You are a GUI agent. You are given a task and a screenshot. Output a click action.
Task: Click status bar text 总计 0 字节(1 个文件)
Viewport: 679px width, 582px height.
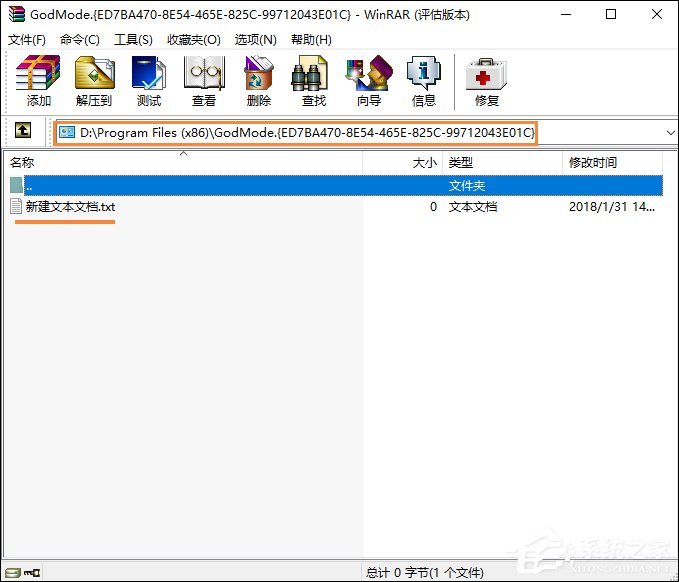pyautogui.click(x=424, y=572)
